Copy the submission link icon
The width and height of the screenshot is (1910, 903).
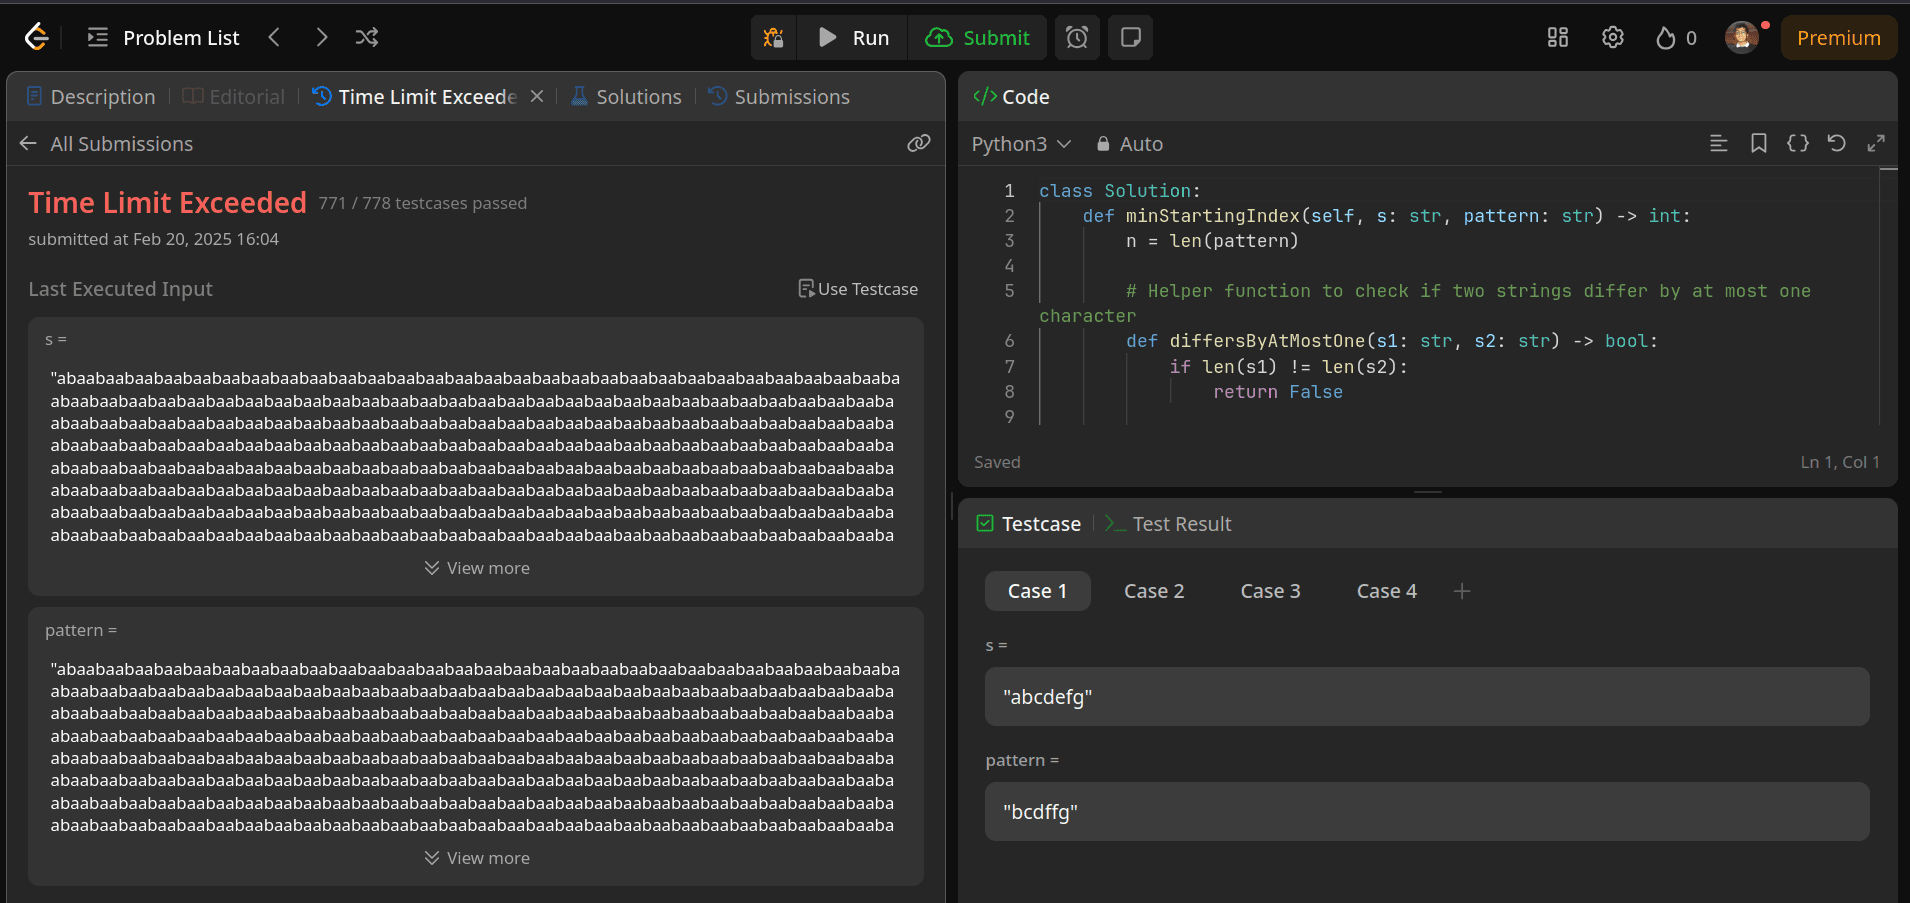coord(919,144)
